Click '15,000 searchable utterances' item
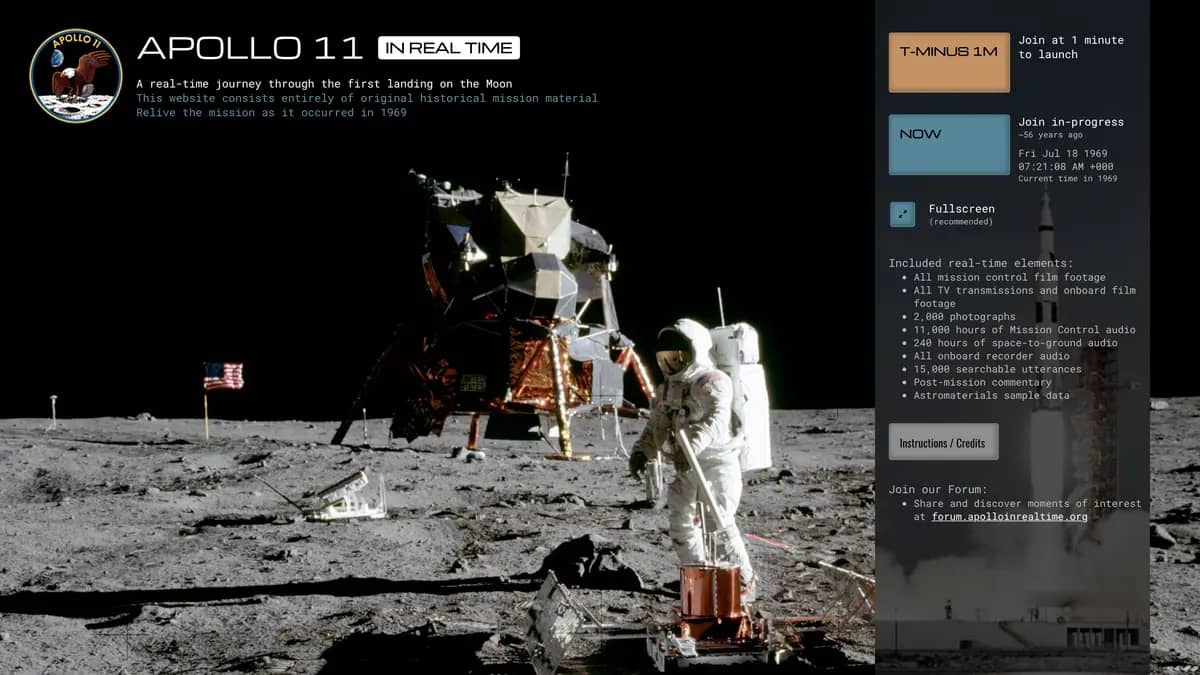Viewport: 1200px width, 675px height. pos(997,369)
